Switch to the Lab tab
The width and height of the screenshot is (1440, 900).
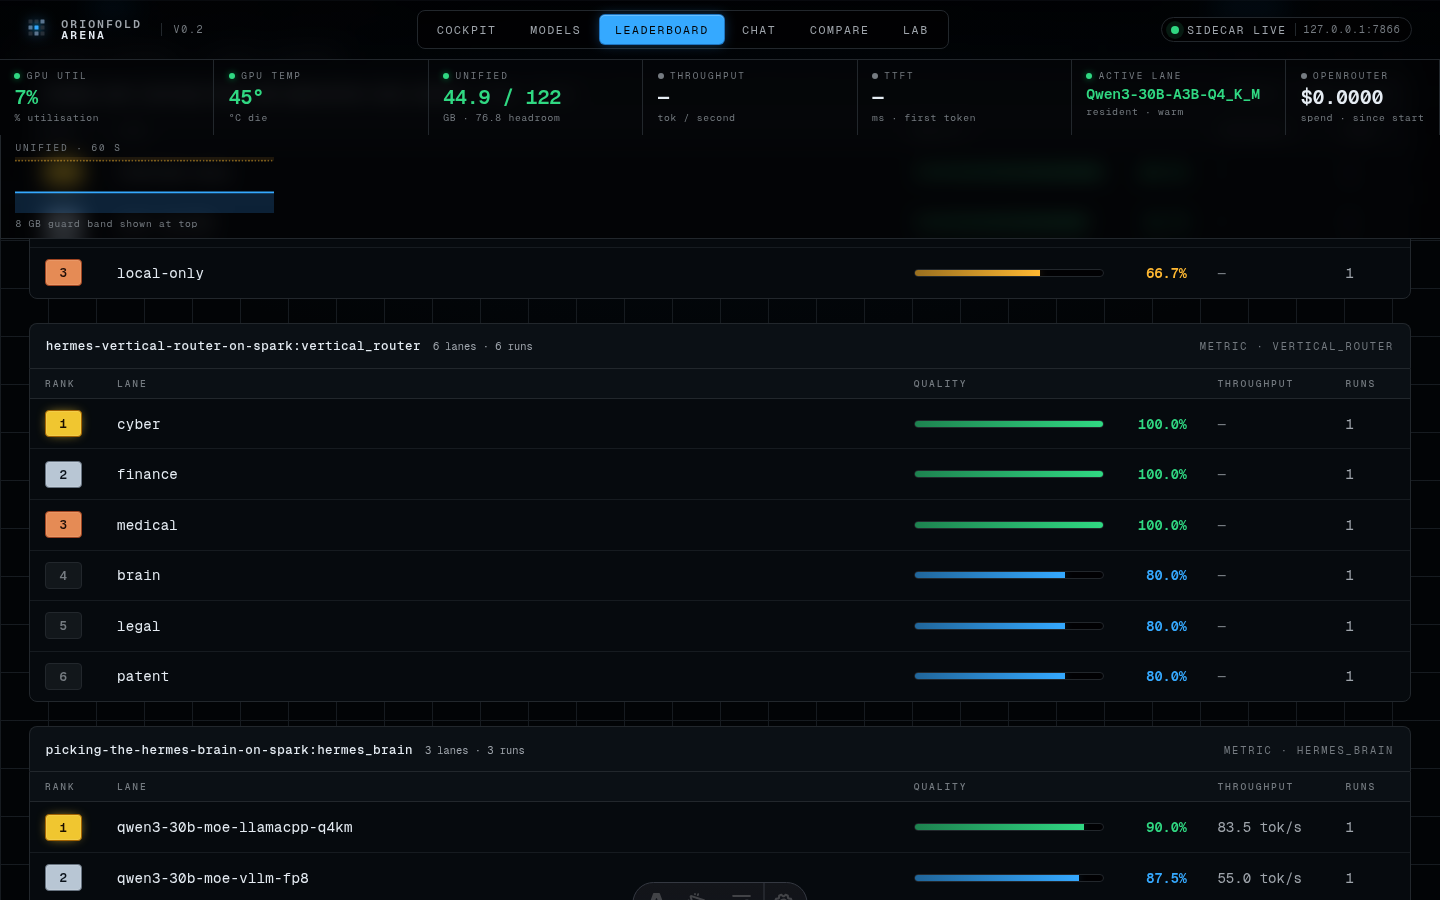pos(916,30)
